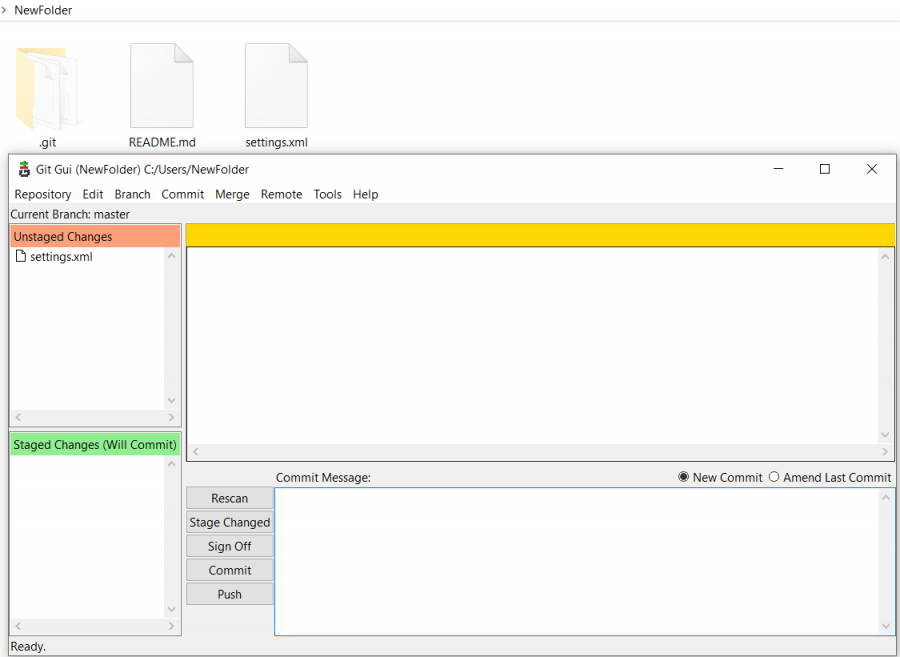This screenshot has width=900, height=657.
Task: Click the left arrow of Staged Changes horizontal scrollbar
Action: [18, 626]
